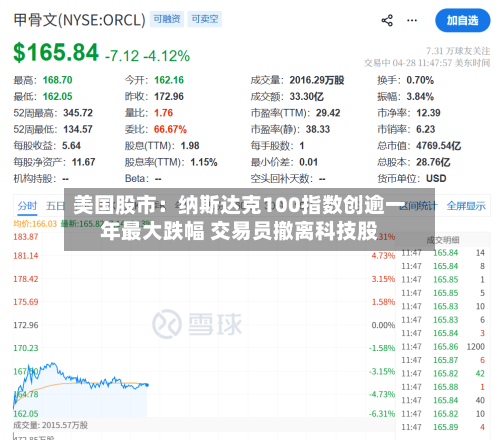Click the $165.84 current price
This screenshot has height=440, width=500.
coord(56,53)
